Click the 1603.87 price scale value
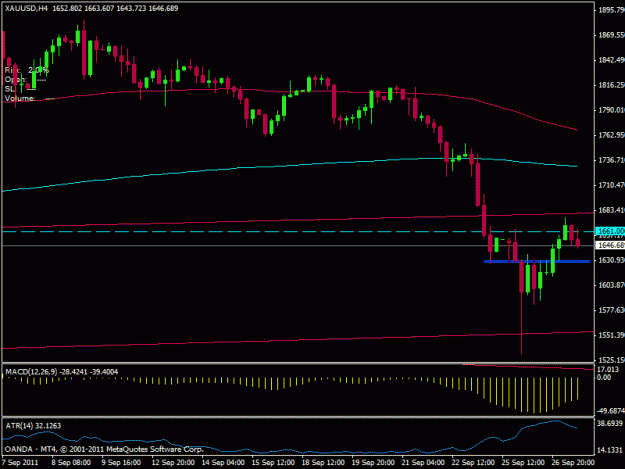625x469 pixels. pyautogui.click(x=611, y=285)
